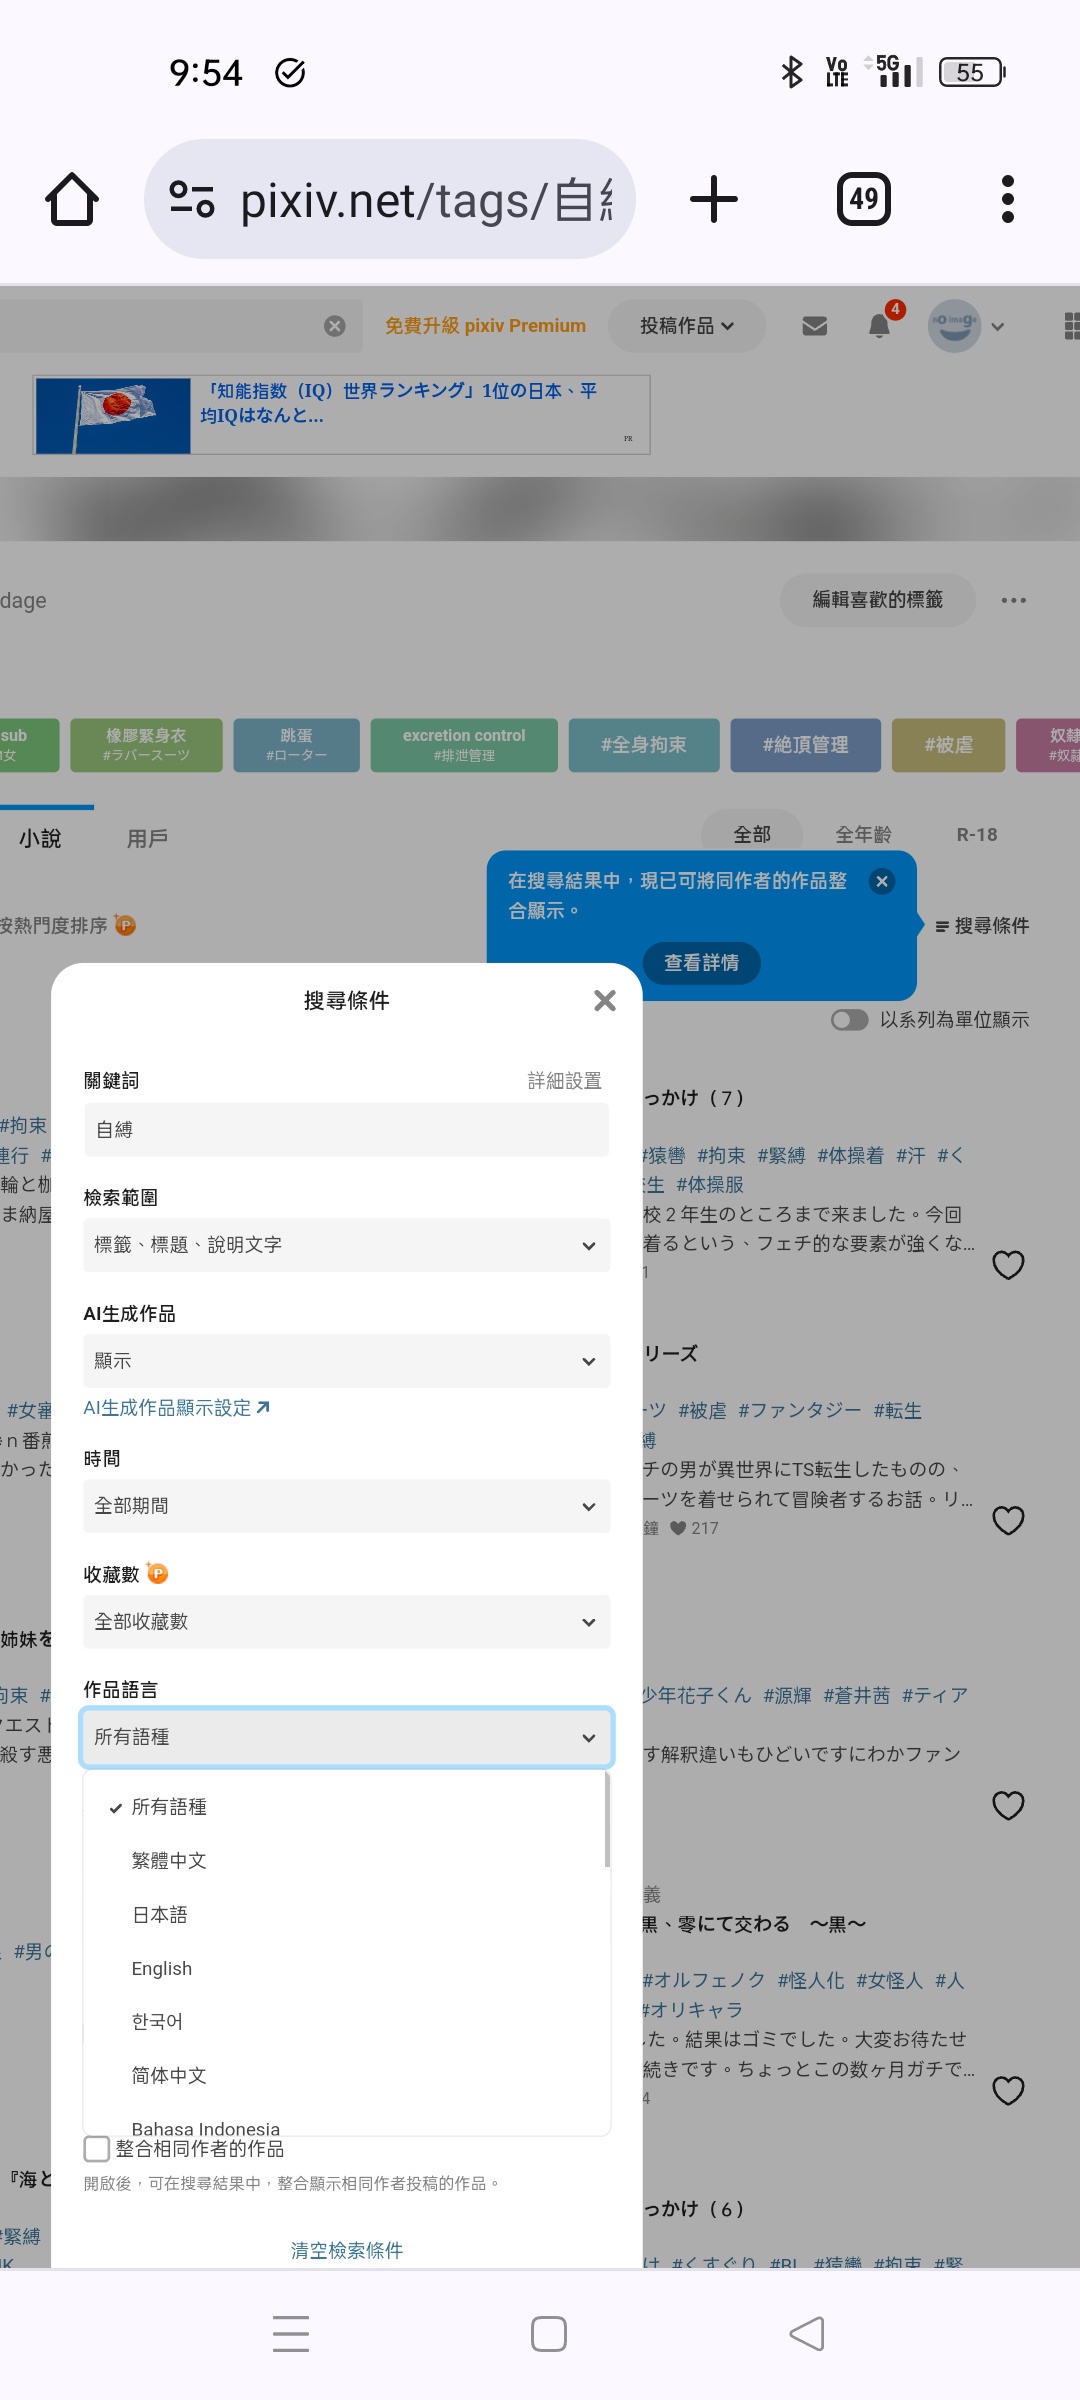The width and height of the screenshot is (1080, 2400).
Task: Open the tab switcher showing 49
Action: [864, 199]
